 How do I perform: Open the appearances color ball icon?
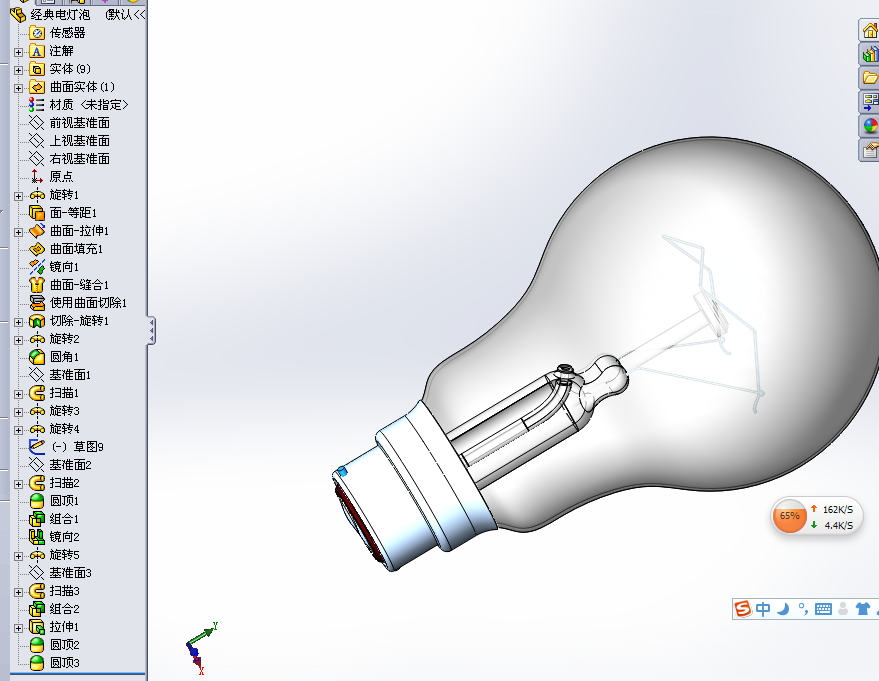click(869, 126)
